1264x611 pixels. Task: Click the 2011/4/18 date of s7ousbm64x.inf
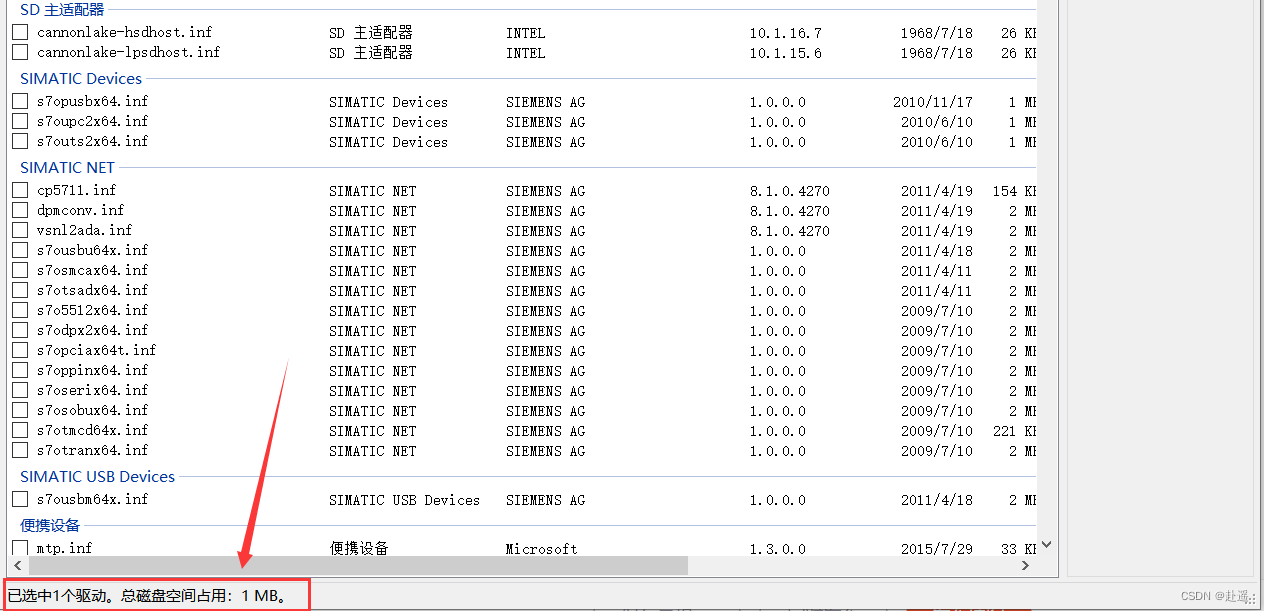[937, 500]
